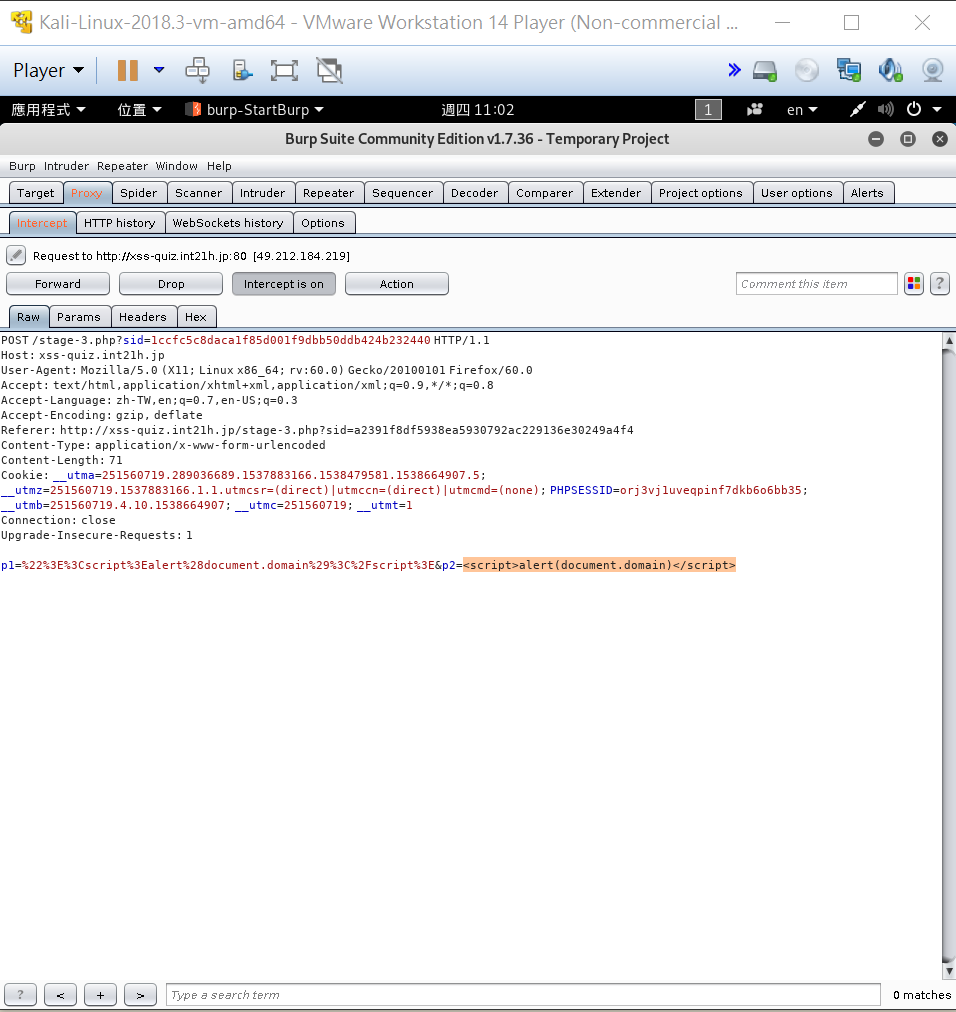Open the proxy Options sub-tab

click(x=323, y=223)
